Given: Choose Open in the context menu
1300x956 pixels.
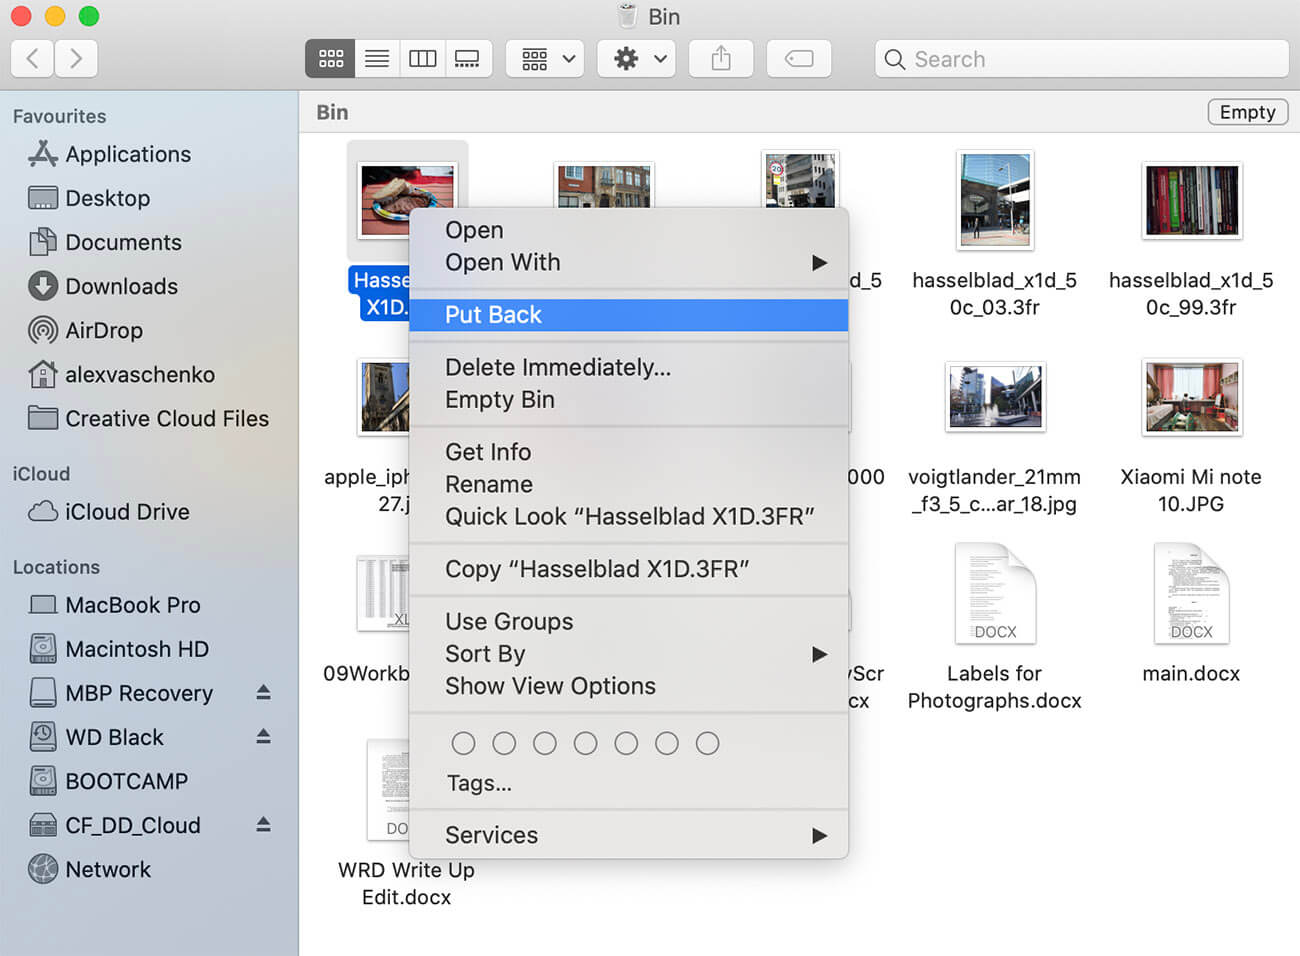Looking at the screenshot, I should pyautogui.click(x=629, y=230).
